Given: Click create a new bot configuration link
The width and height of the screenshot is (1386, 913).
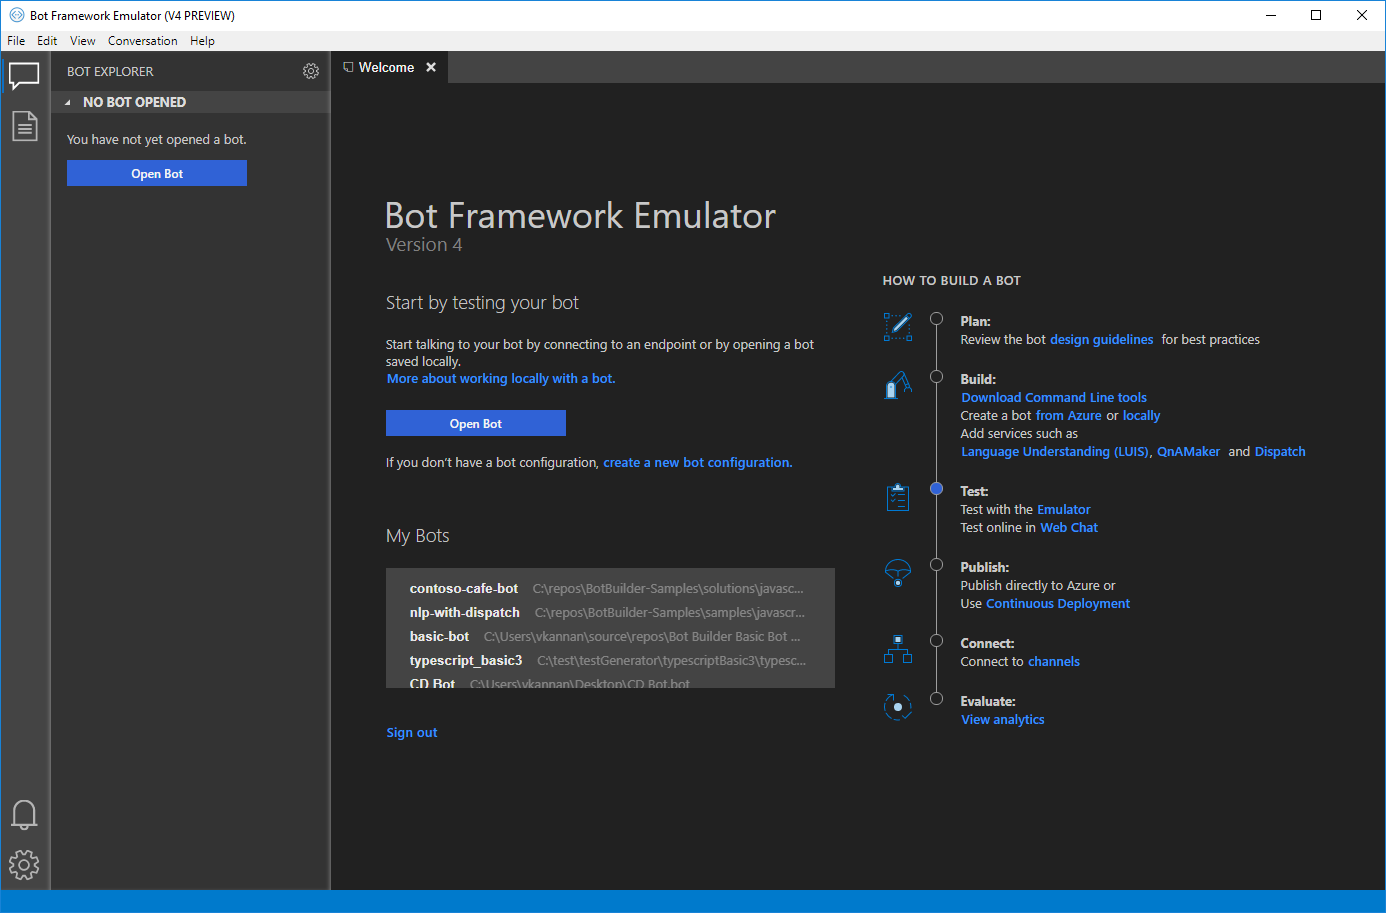Looking at the screenshot, I should pos(697,463).
